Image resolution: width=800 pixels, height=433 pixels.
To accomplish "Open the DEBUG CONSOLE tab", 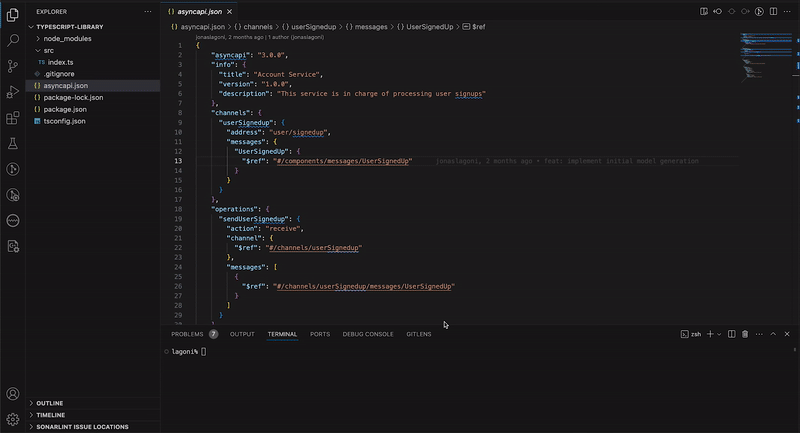I will click(368, 334).
